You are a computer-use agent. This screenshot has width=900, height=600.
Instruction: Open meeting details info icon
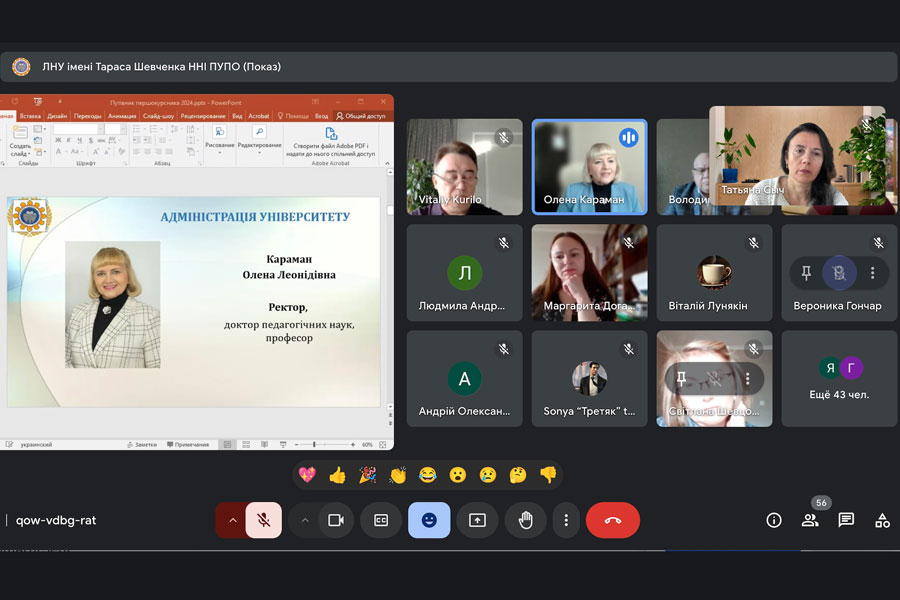point(774,520)
